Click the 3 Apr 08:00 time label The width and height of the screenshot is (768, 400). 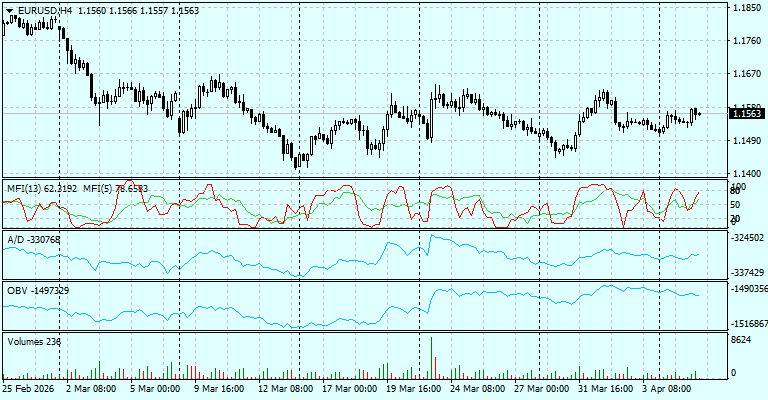coord(667,389)
